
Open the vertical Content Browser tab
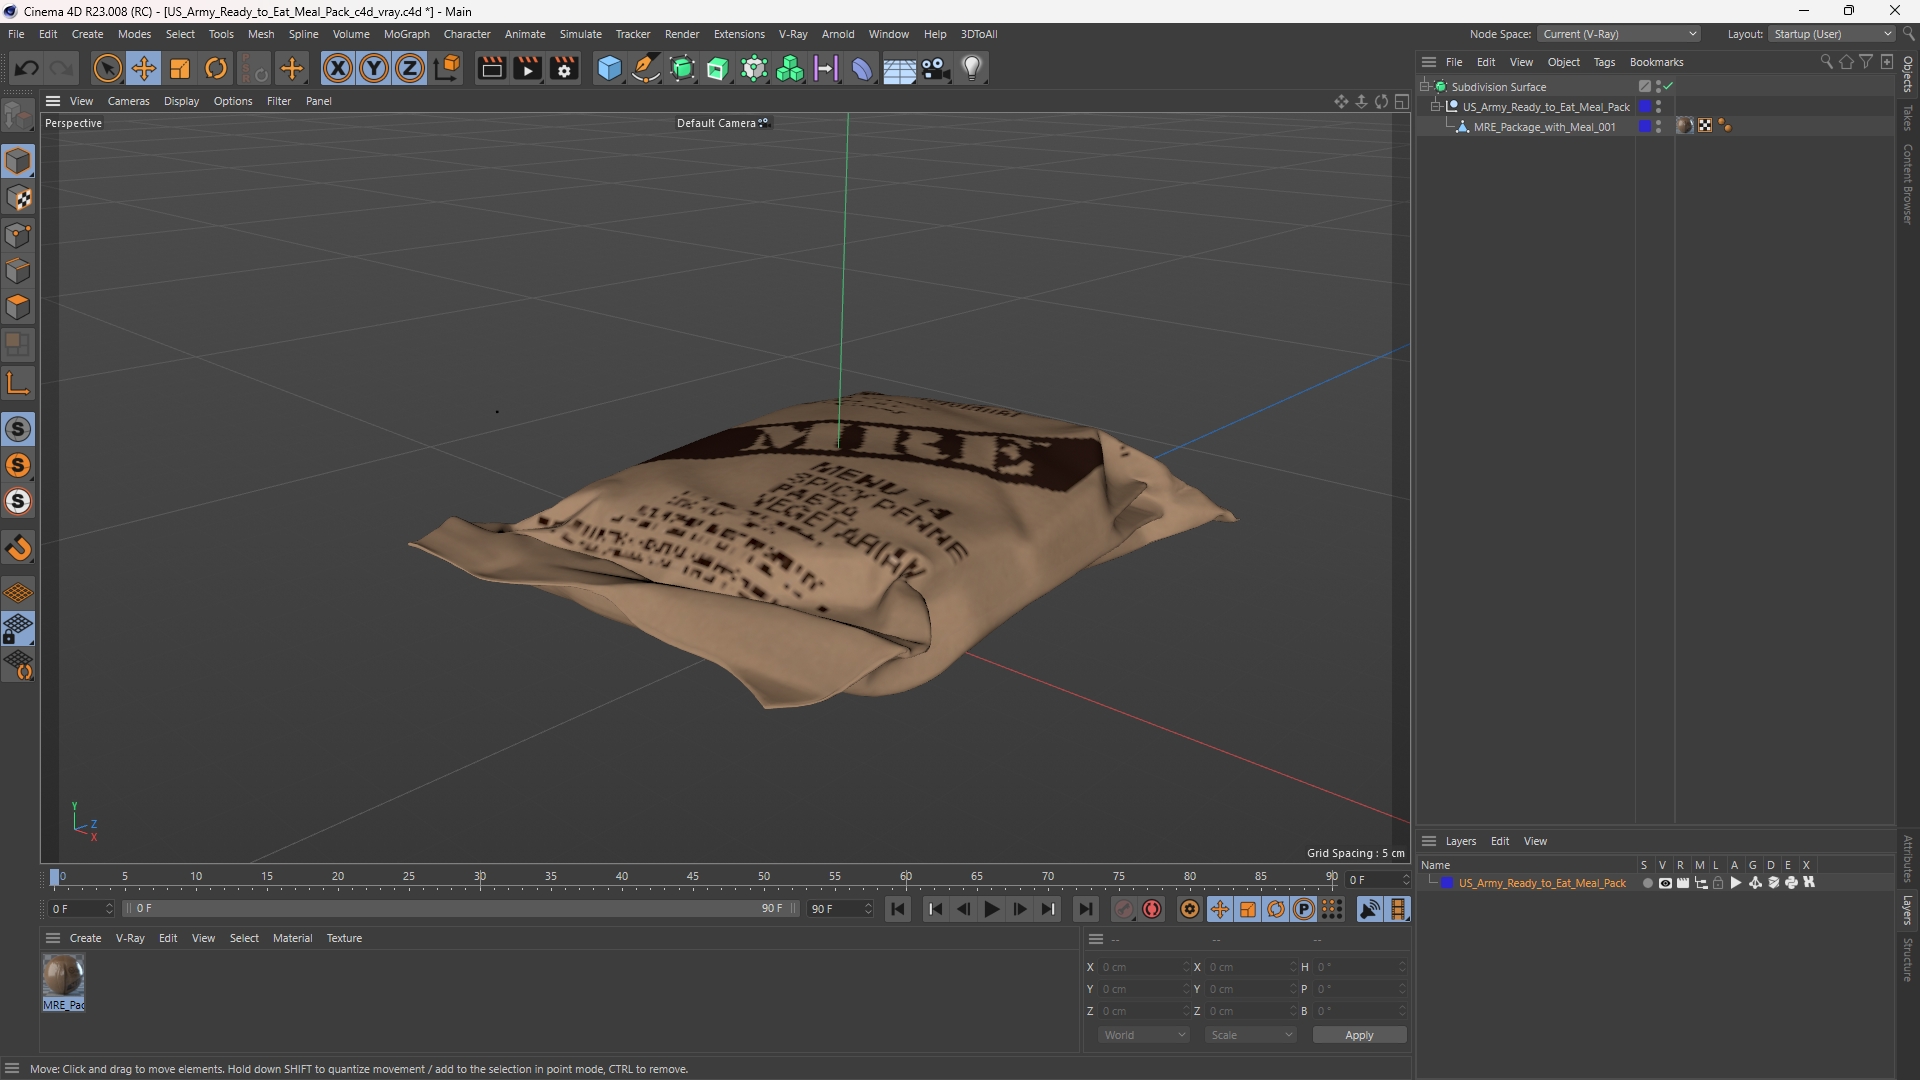point(1908,183)
